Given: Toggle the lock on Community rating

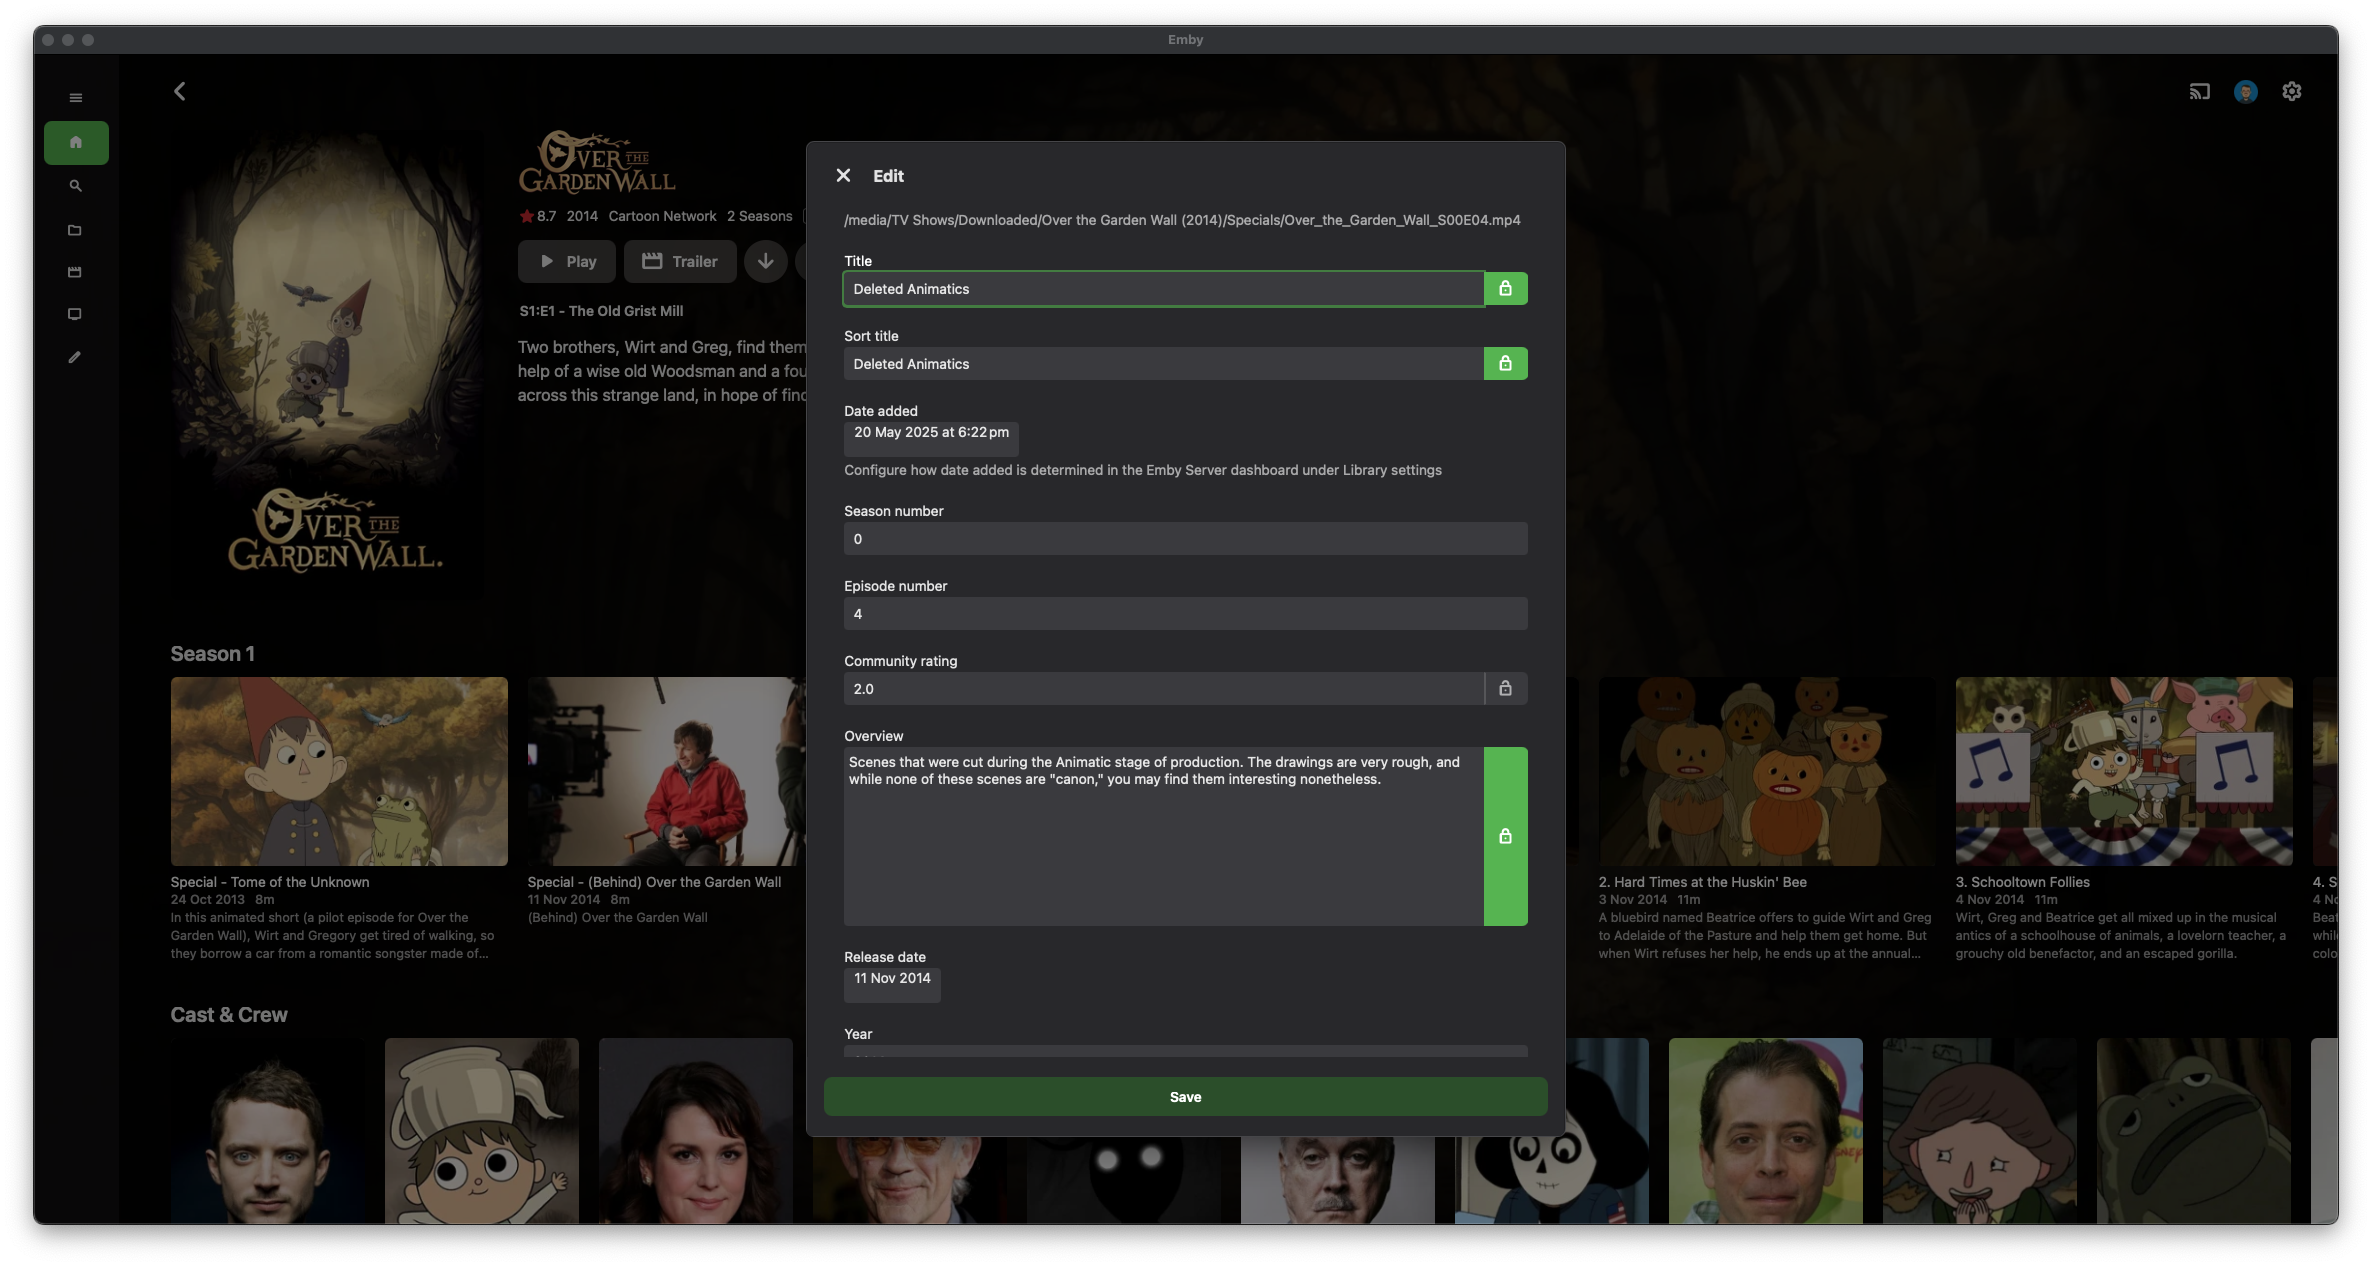Looking at the screenshot, I should pyautogui.click(x=1505, y=689).
